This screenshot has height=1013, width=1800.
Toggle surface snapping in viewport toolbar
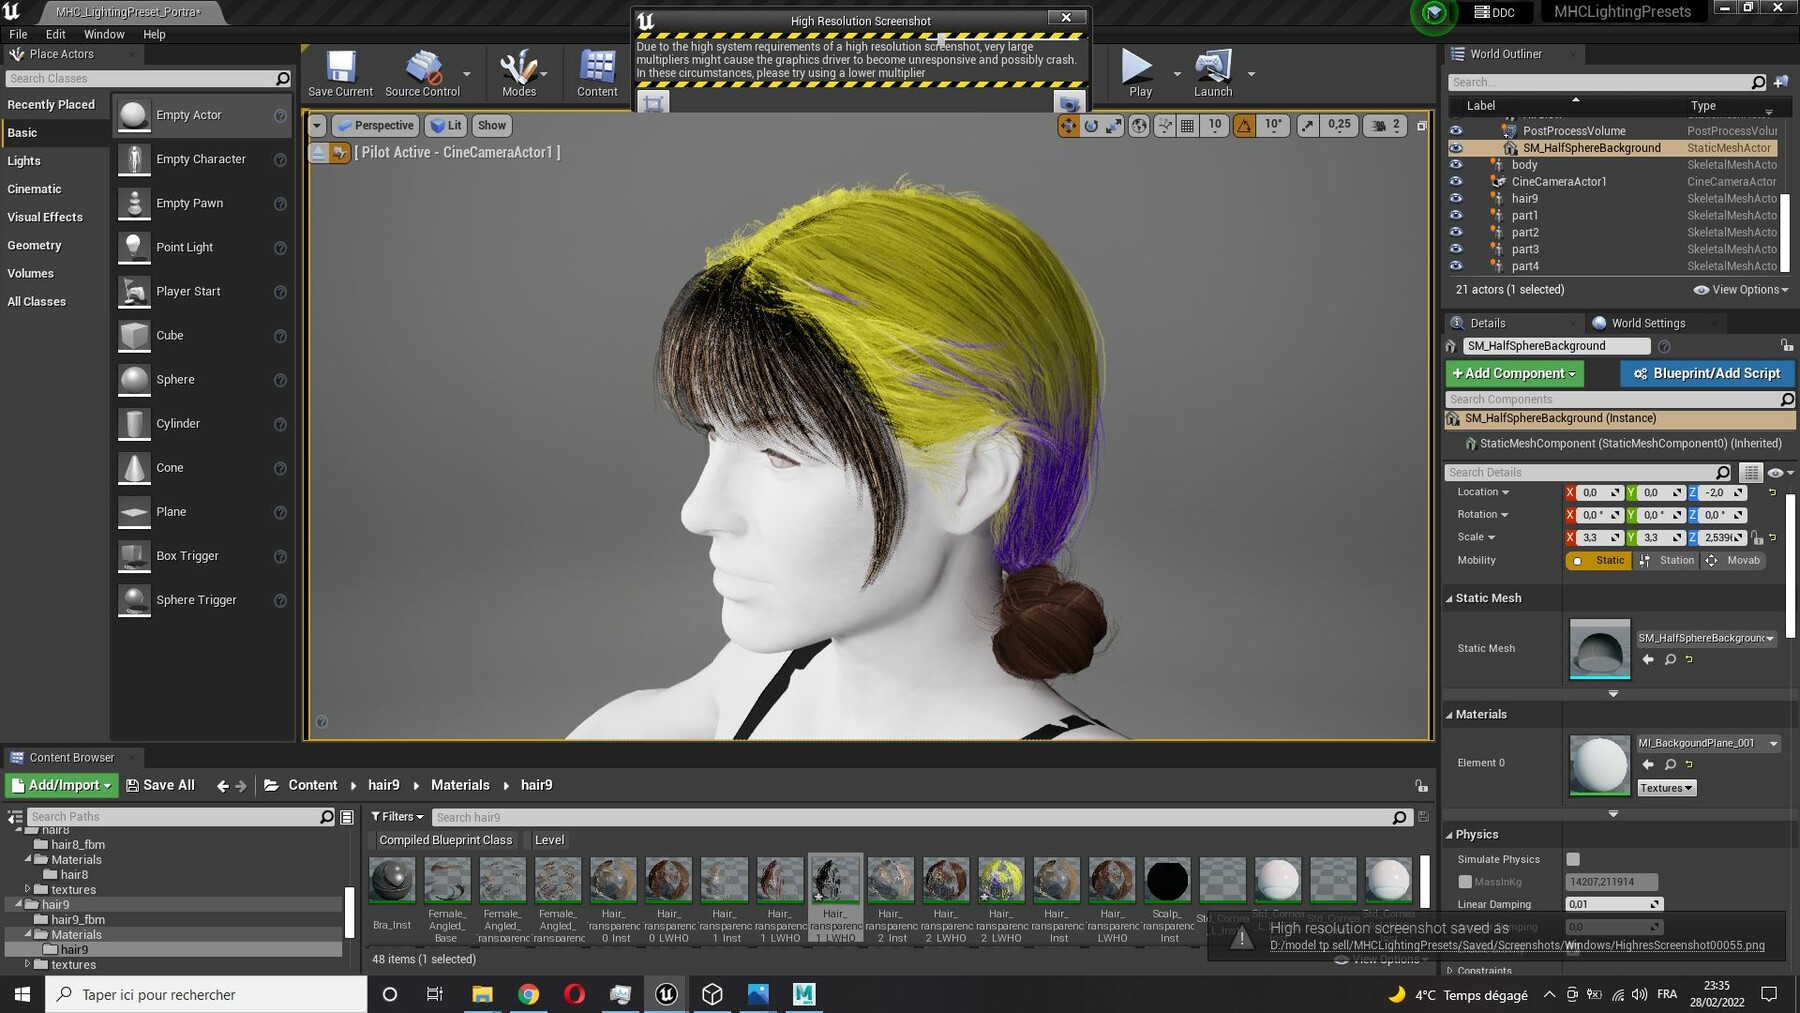point(1164,125)
